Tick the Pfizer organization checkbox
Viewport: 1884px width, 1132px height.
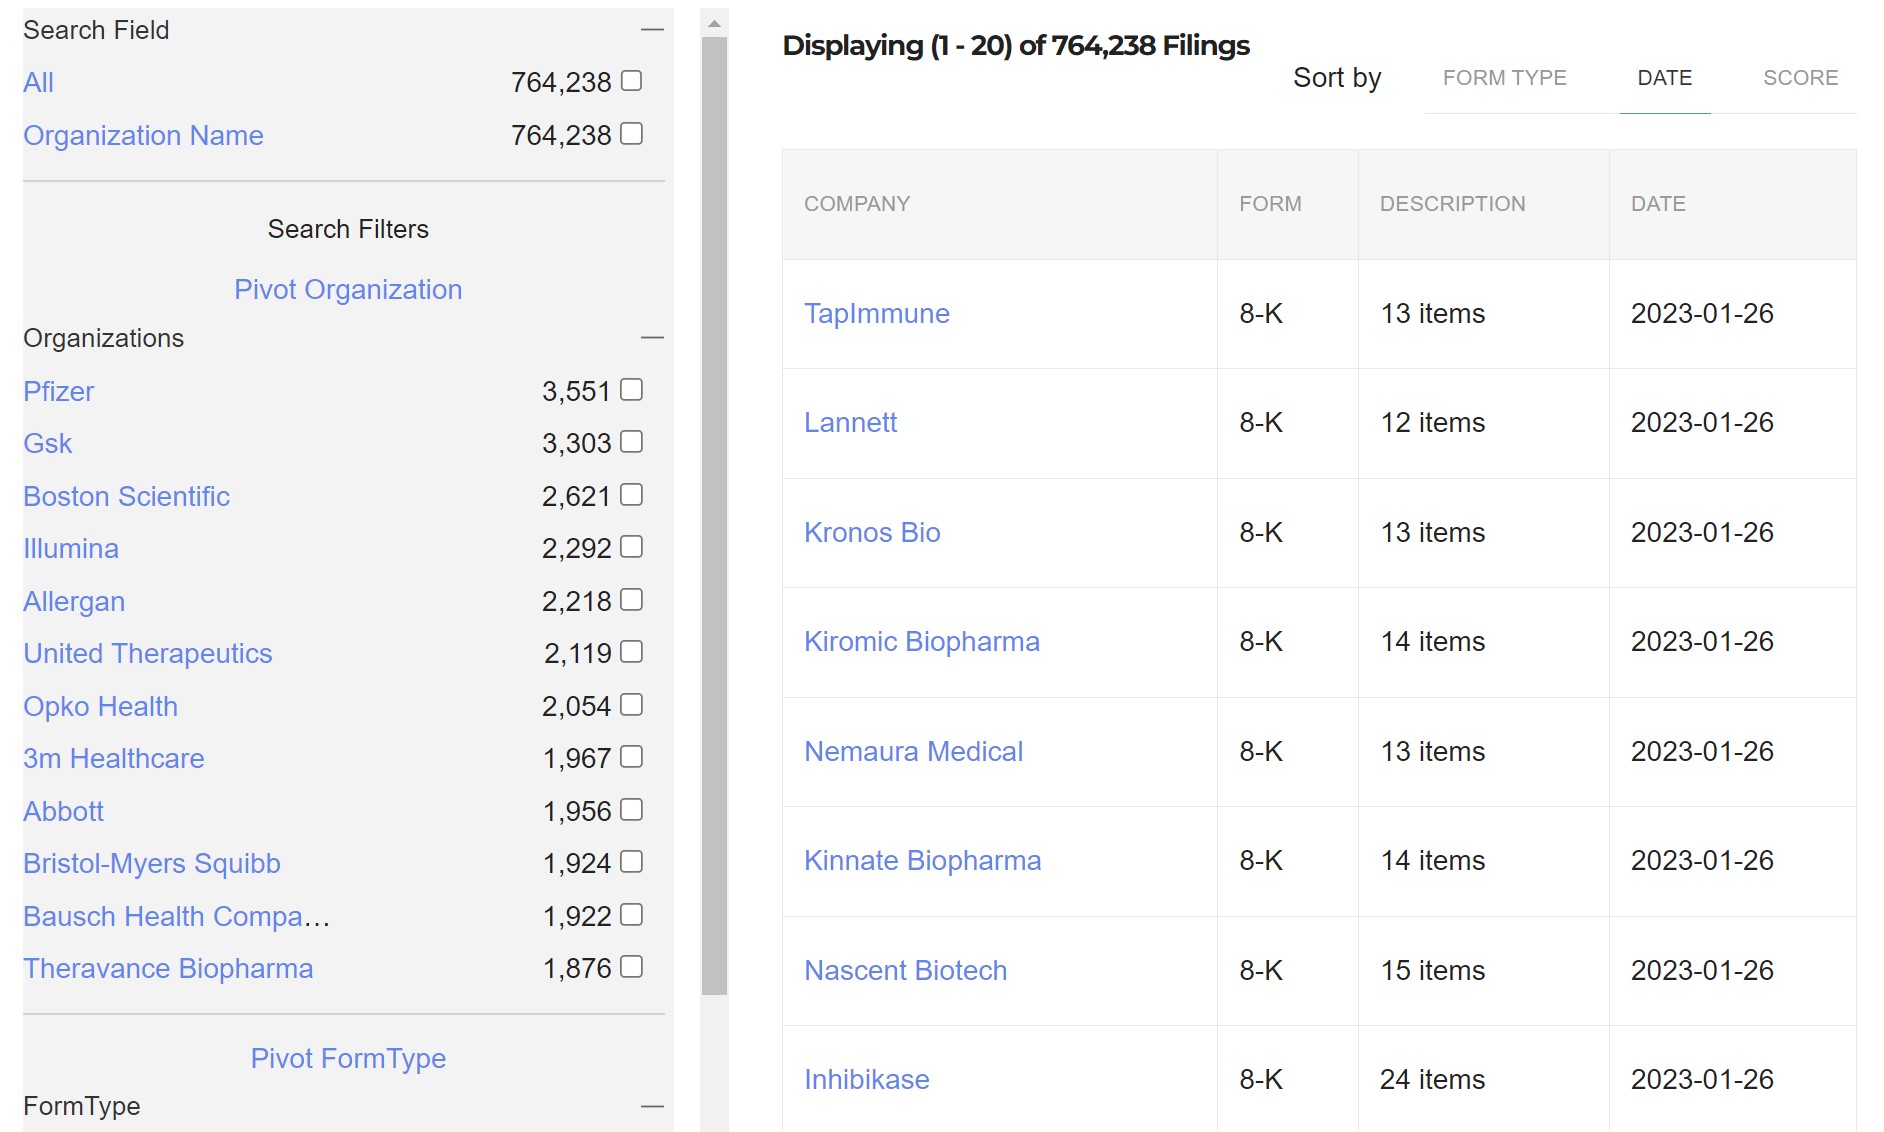631,389
